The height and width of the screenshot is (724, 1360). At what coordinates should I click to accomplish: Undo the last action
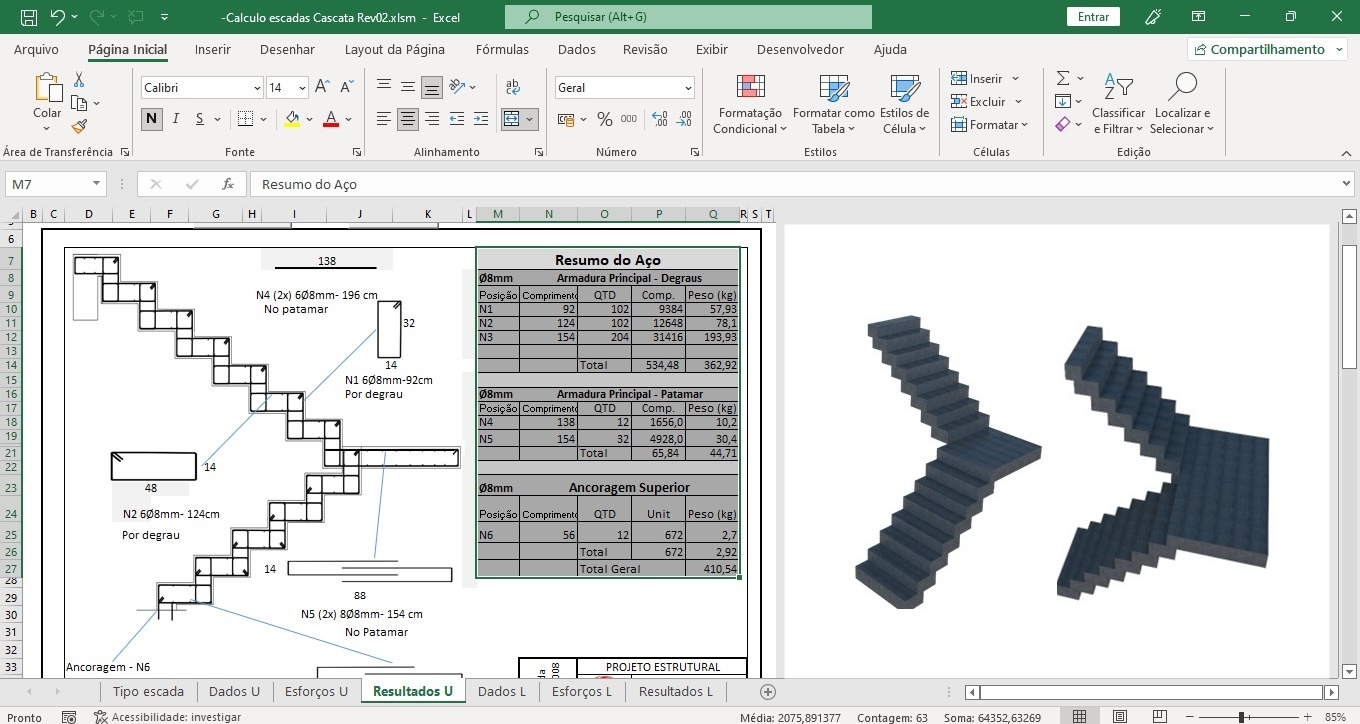(x=57, y=17)
